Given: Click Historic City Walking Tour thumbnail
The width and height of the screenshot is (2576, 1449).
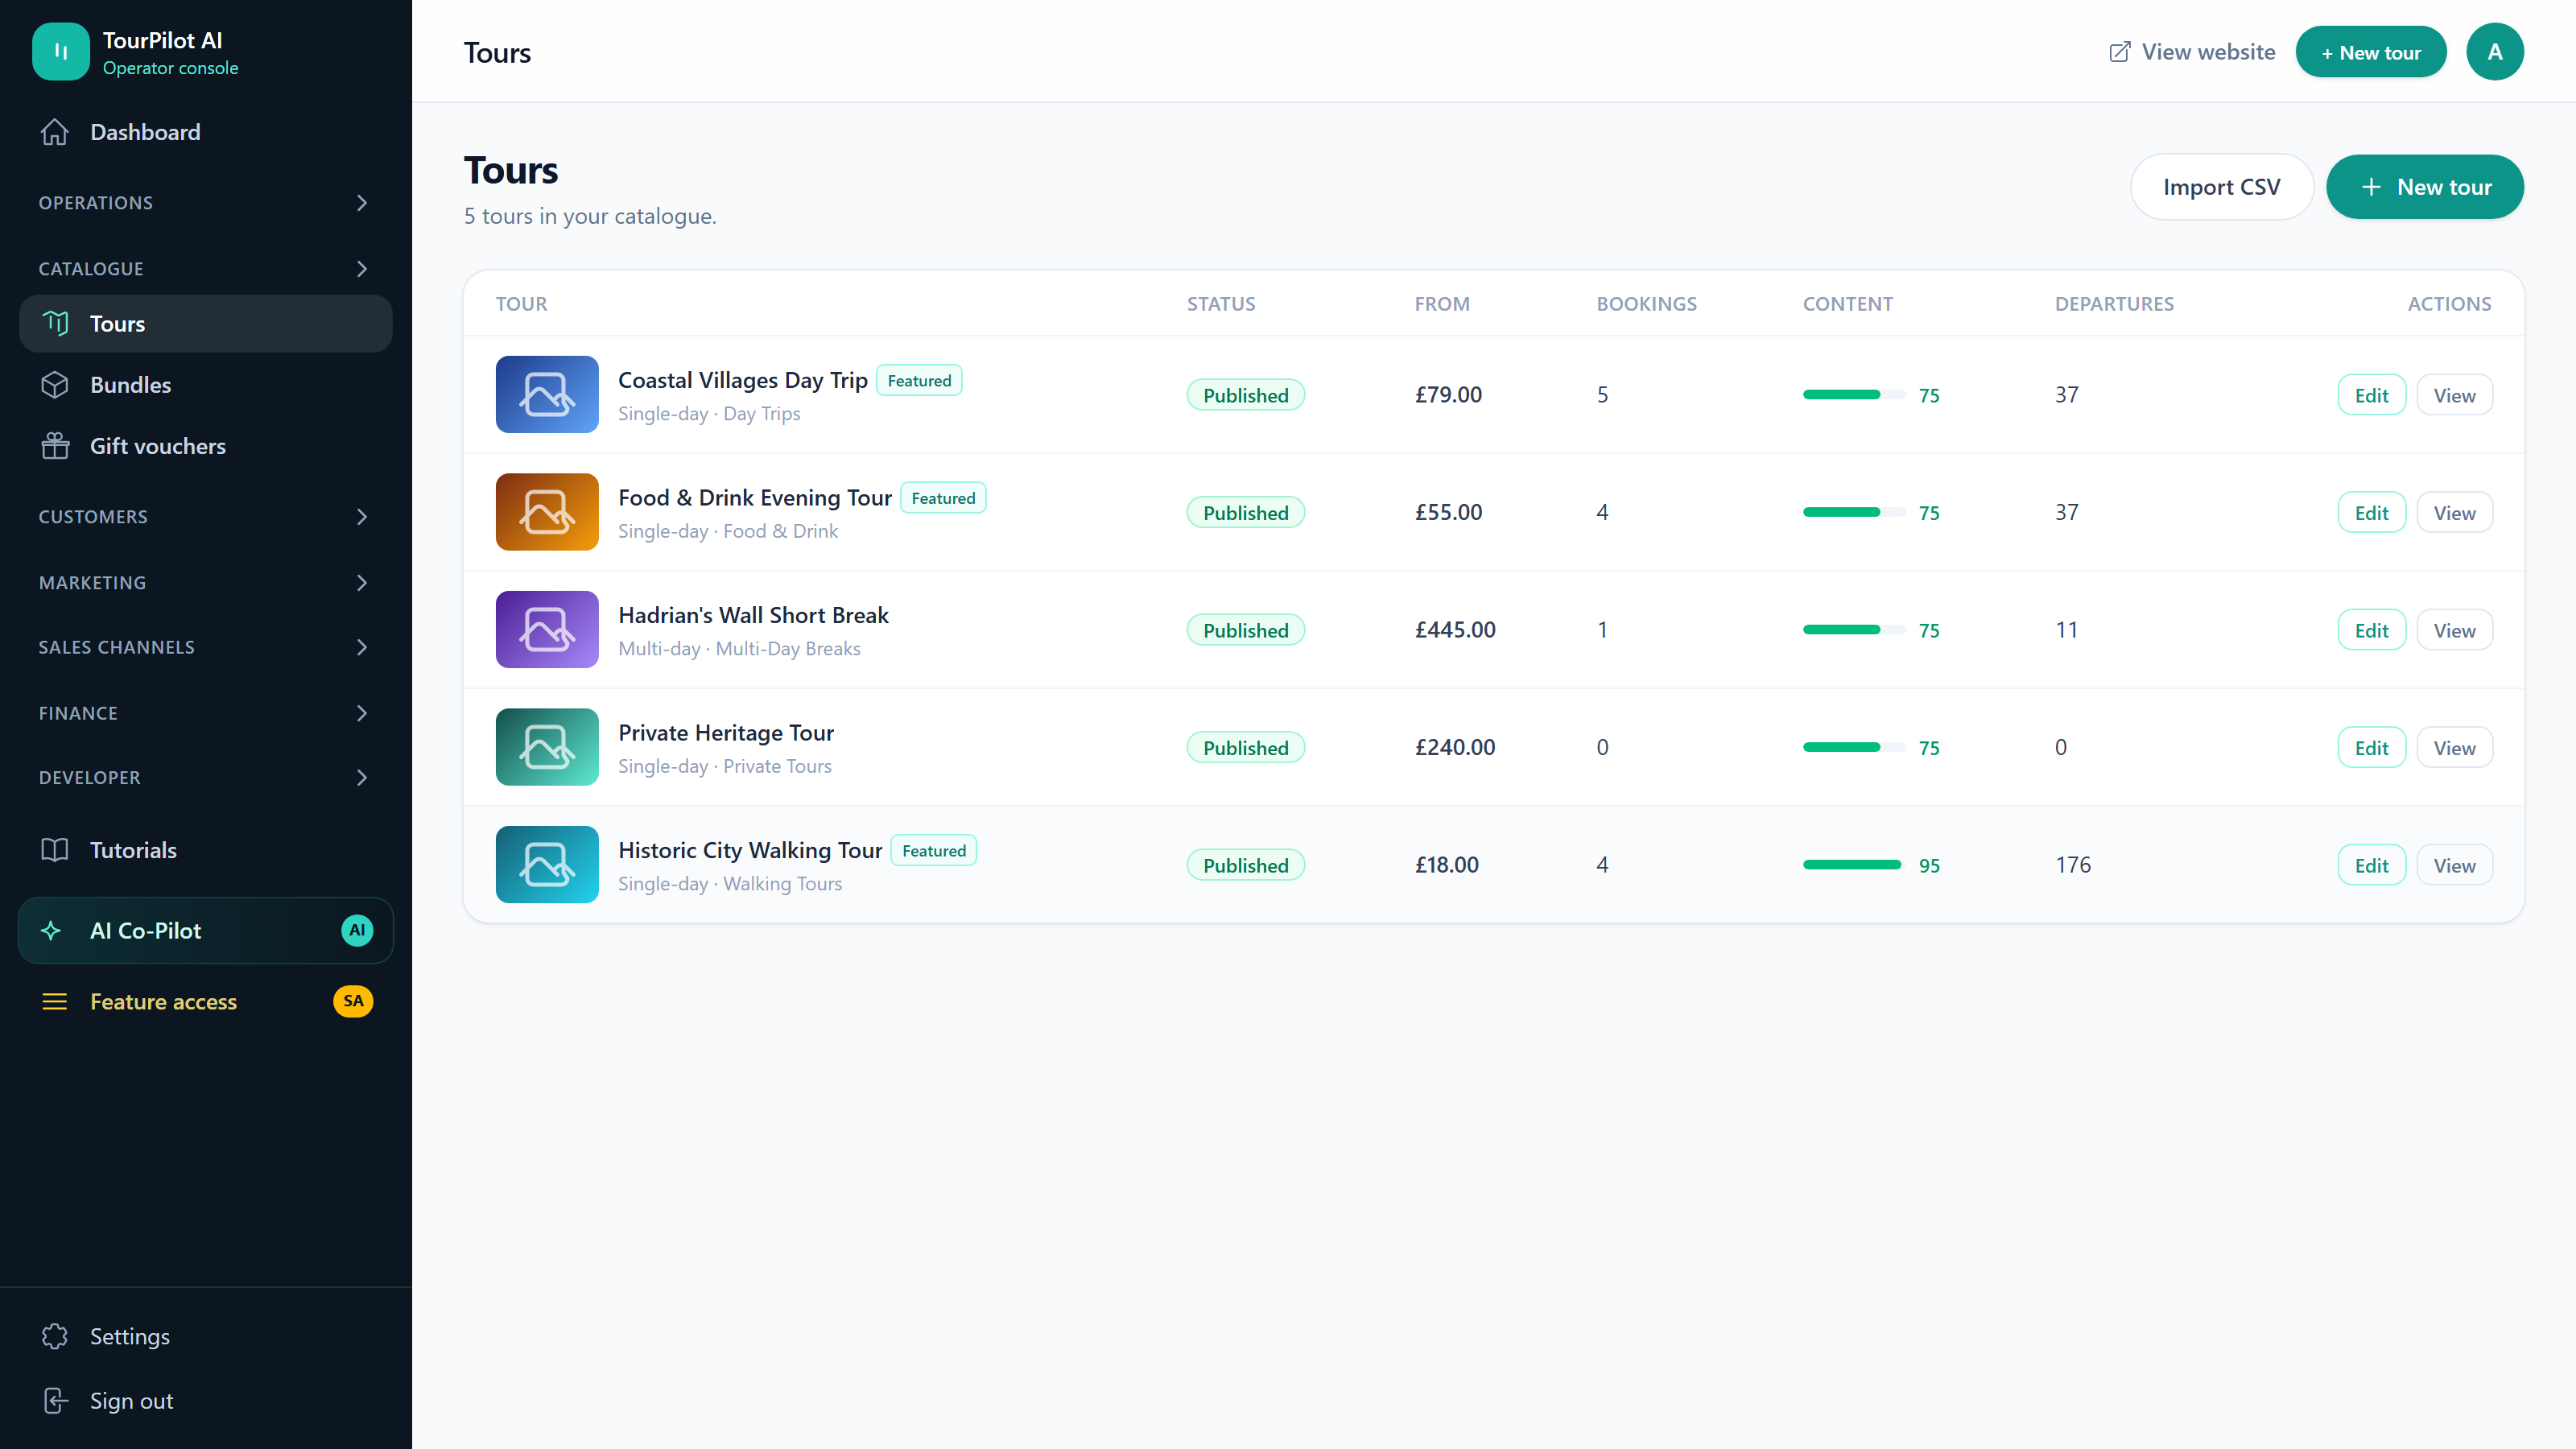Looking at the screenshot, I should point(547,865).
